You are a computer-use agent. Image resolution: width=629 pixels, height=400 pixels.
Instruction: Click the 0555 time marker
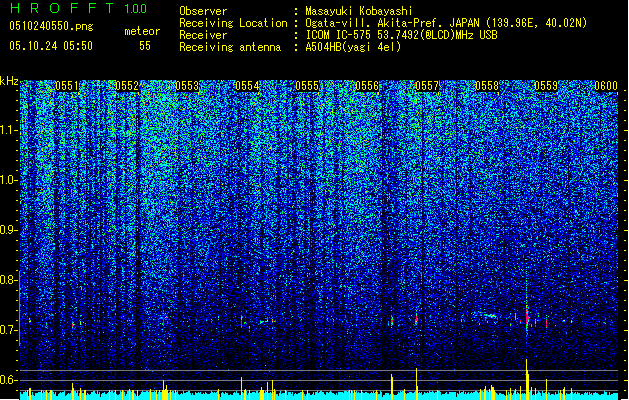[x=307, y=86]
